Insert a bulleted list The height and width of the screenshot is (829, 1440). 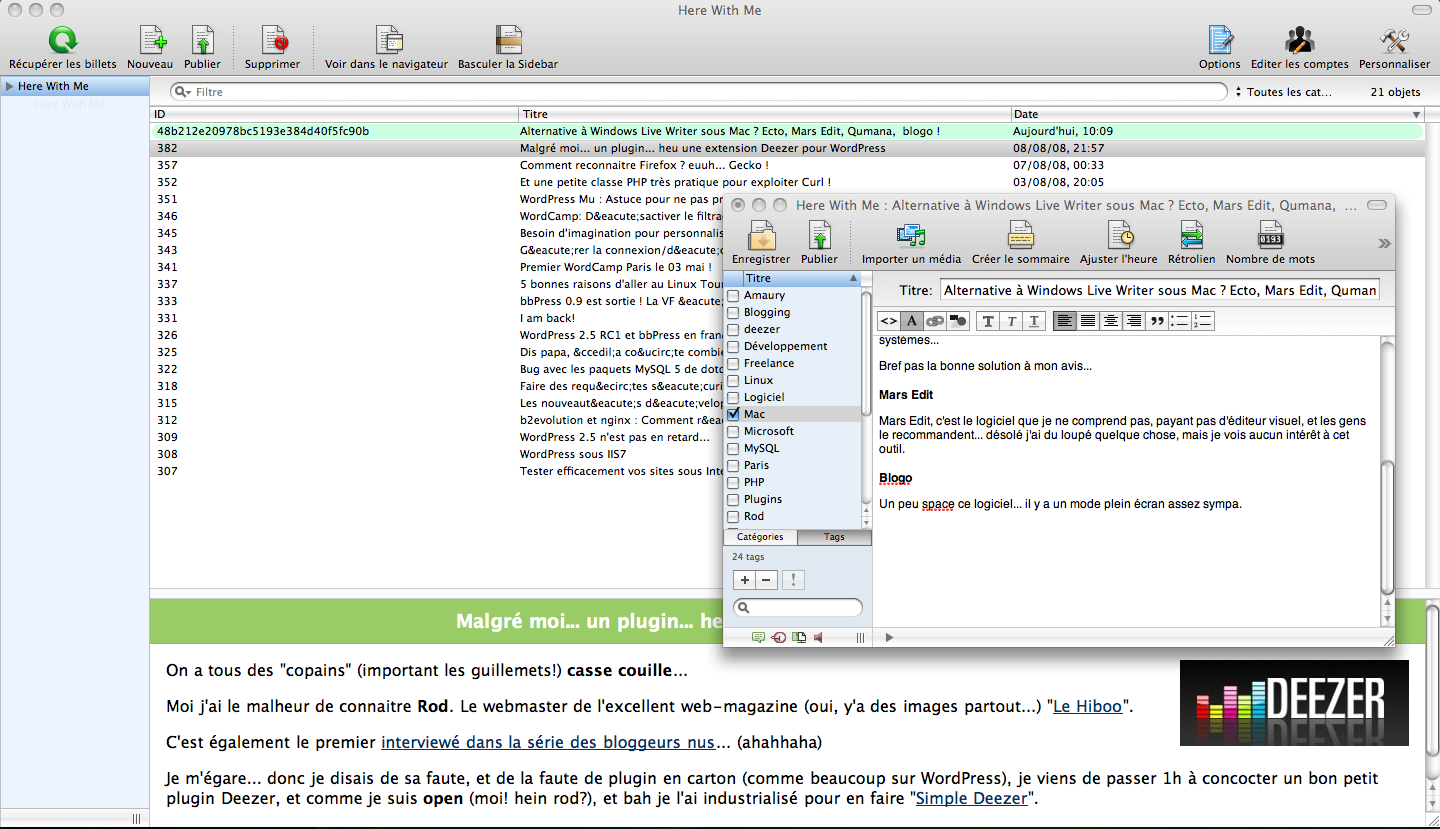pyautogui.click(x=1180, y=321)
